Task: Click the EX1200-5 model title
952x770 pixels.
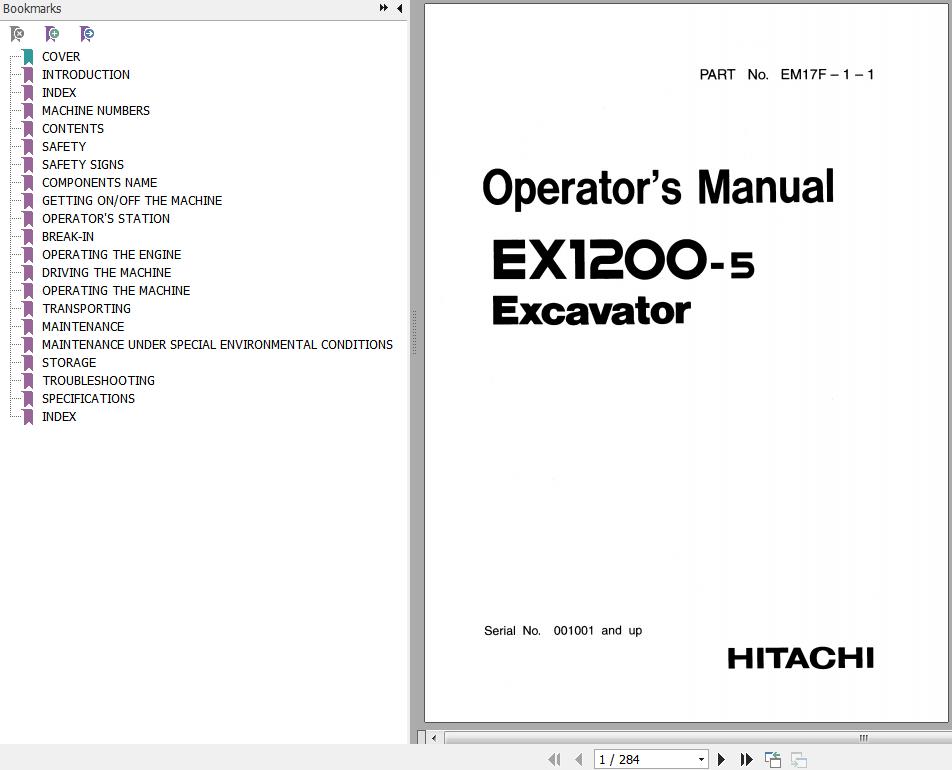Action: tap(624, 260)
